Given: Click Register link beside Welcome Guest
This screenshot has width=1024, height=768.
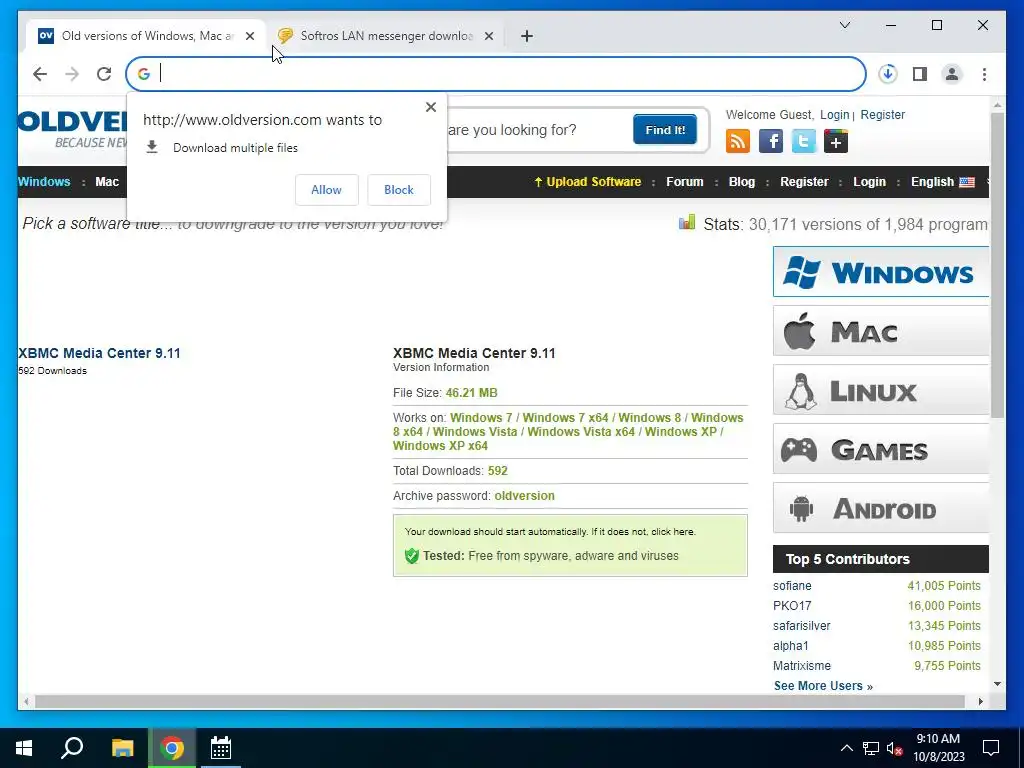Looking at the screenshot, I should tap(882, 115).
